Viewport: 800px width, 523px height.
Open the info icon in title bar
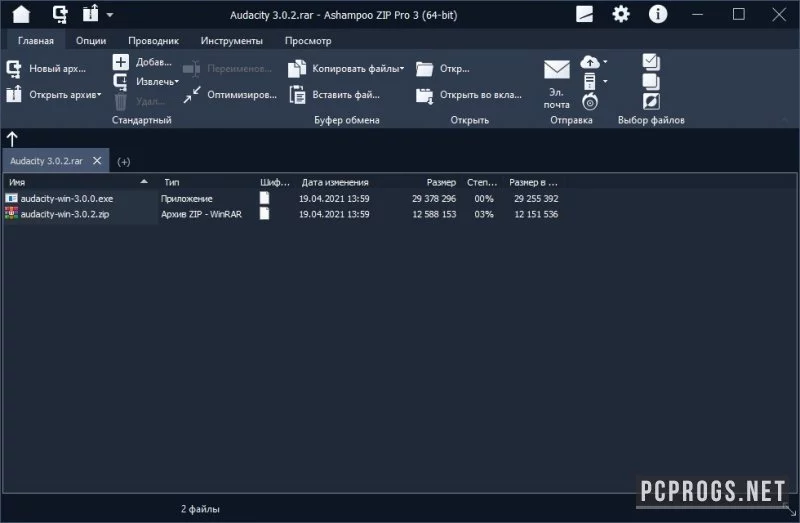[658, 14]
